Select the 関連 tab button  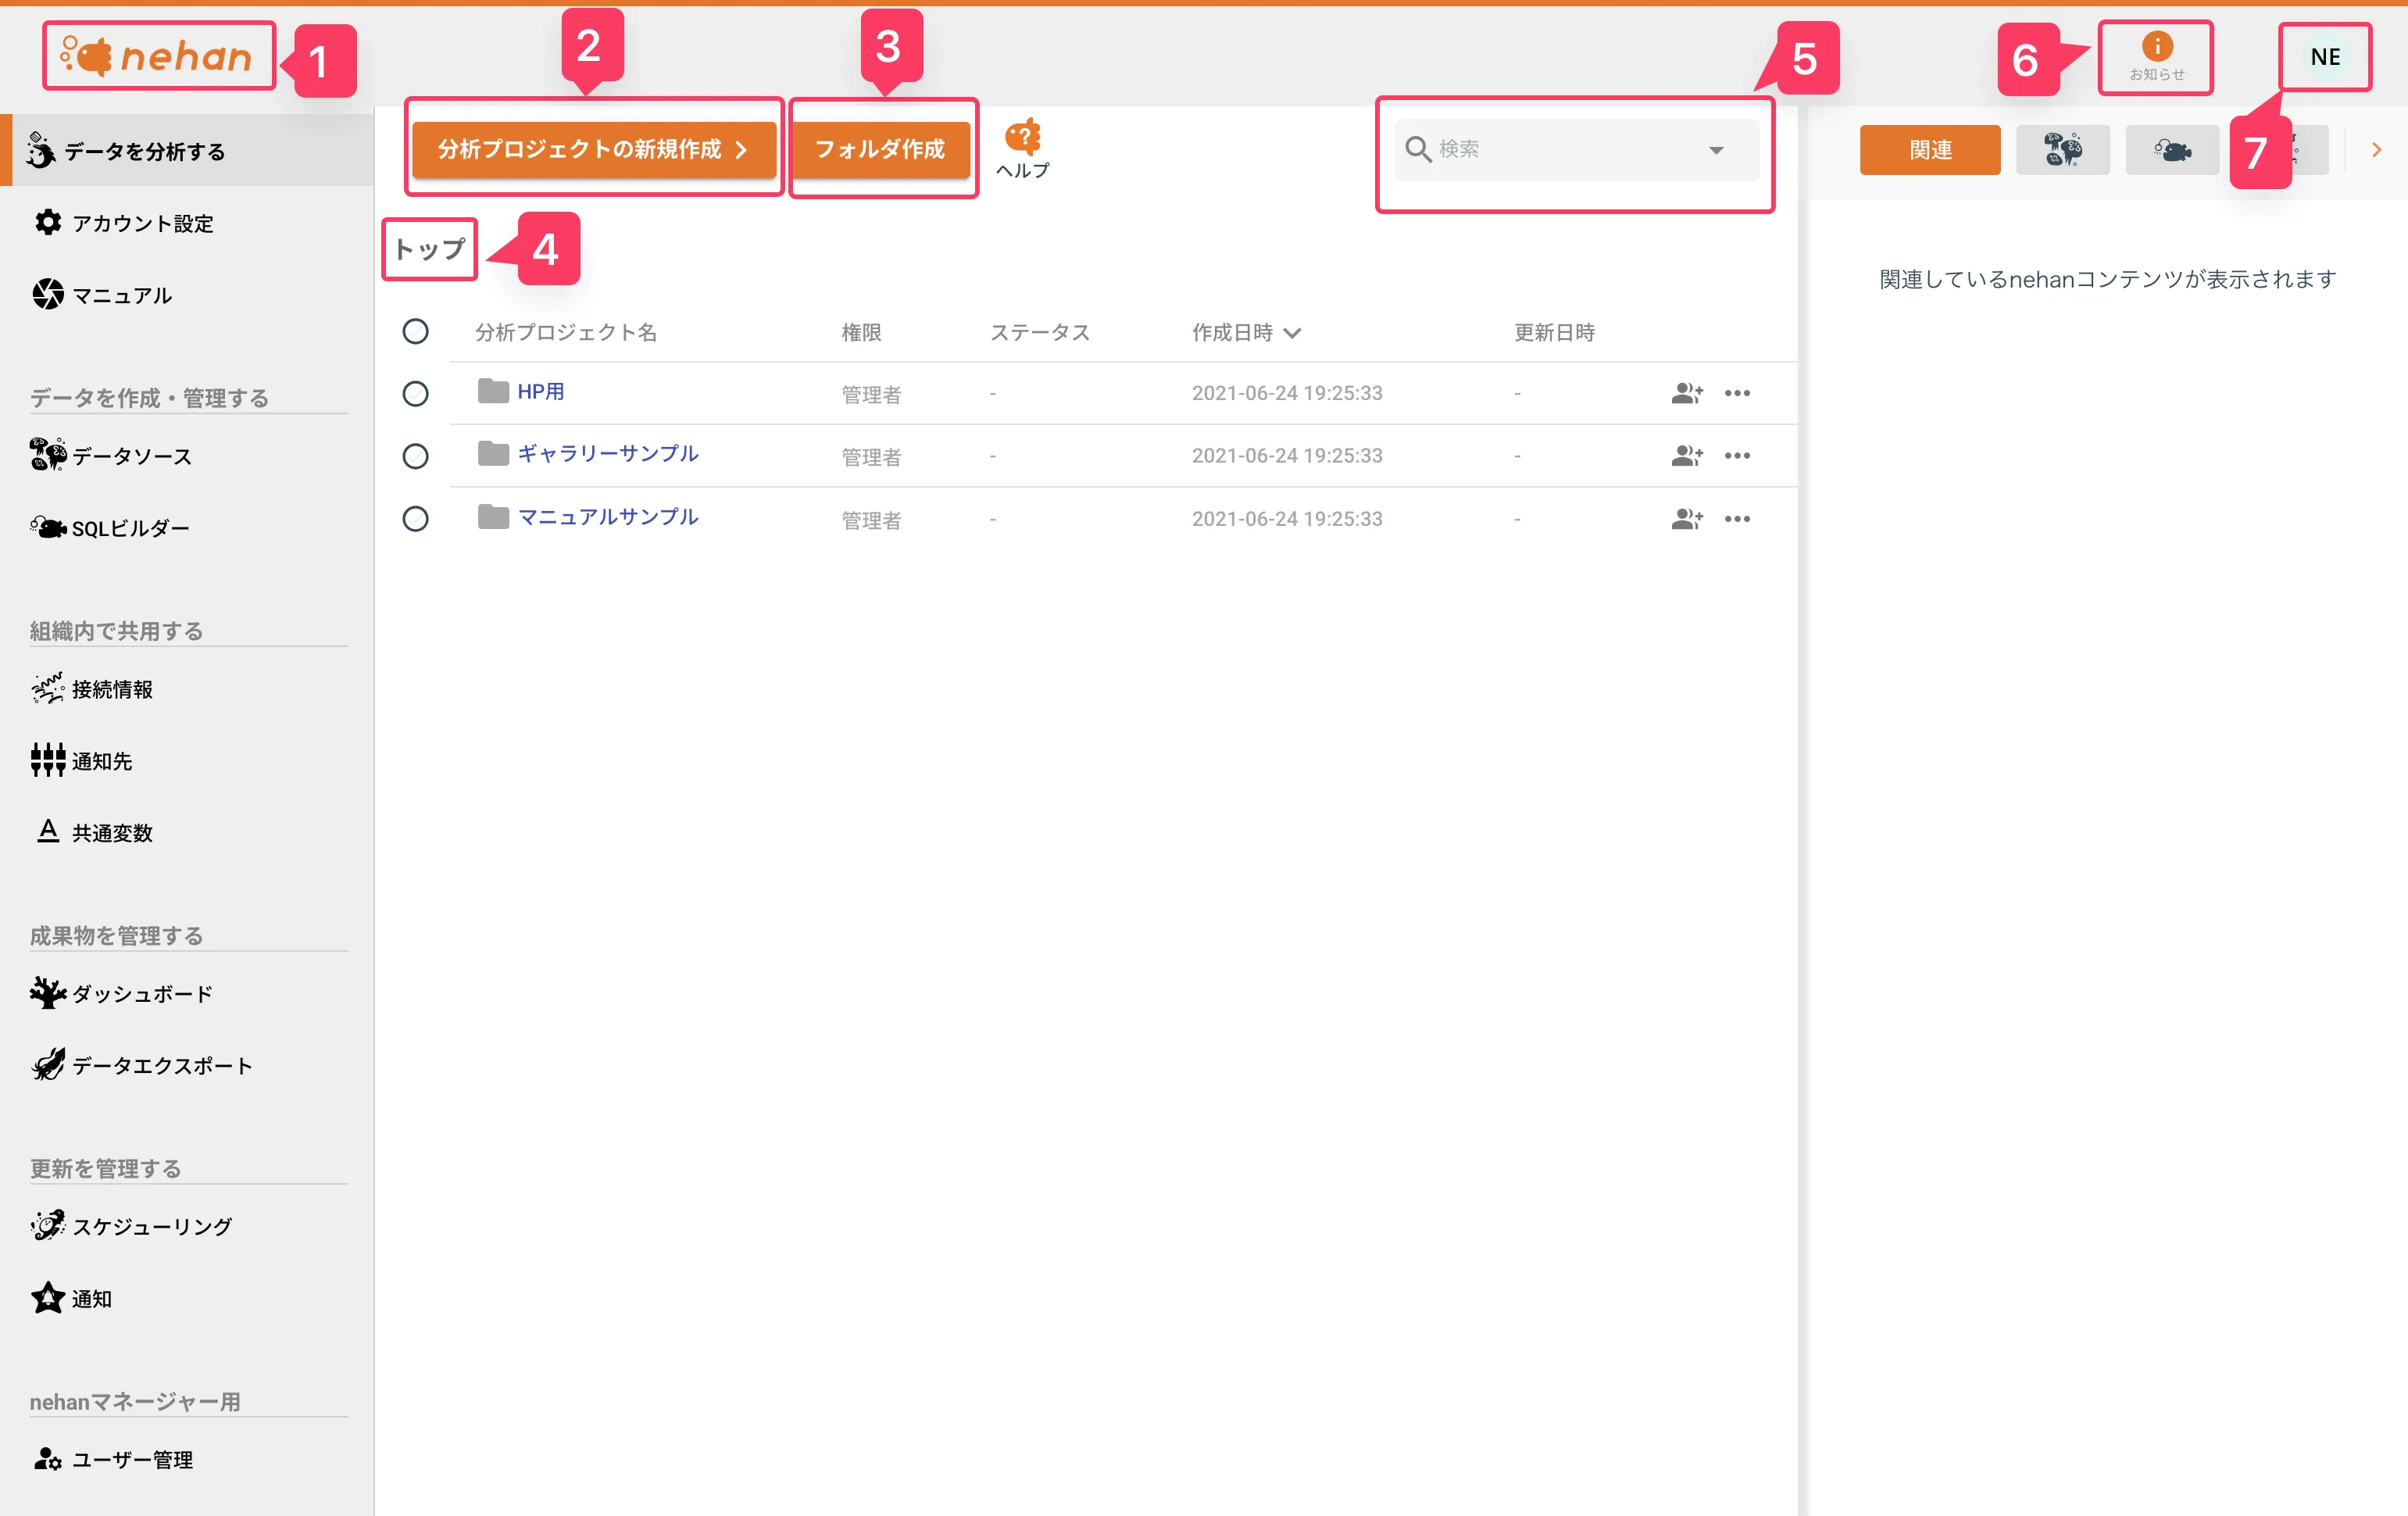(1930, 150)
